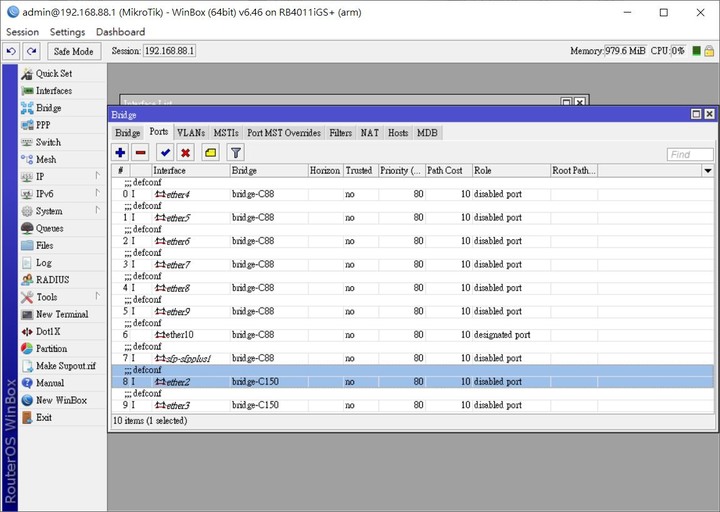This screenshot has width=720, height=512.
Task: Switch to Port MST Overrides tab
Action: [x=284, y=133]
